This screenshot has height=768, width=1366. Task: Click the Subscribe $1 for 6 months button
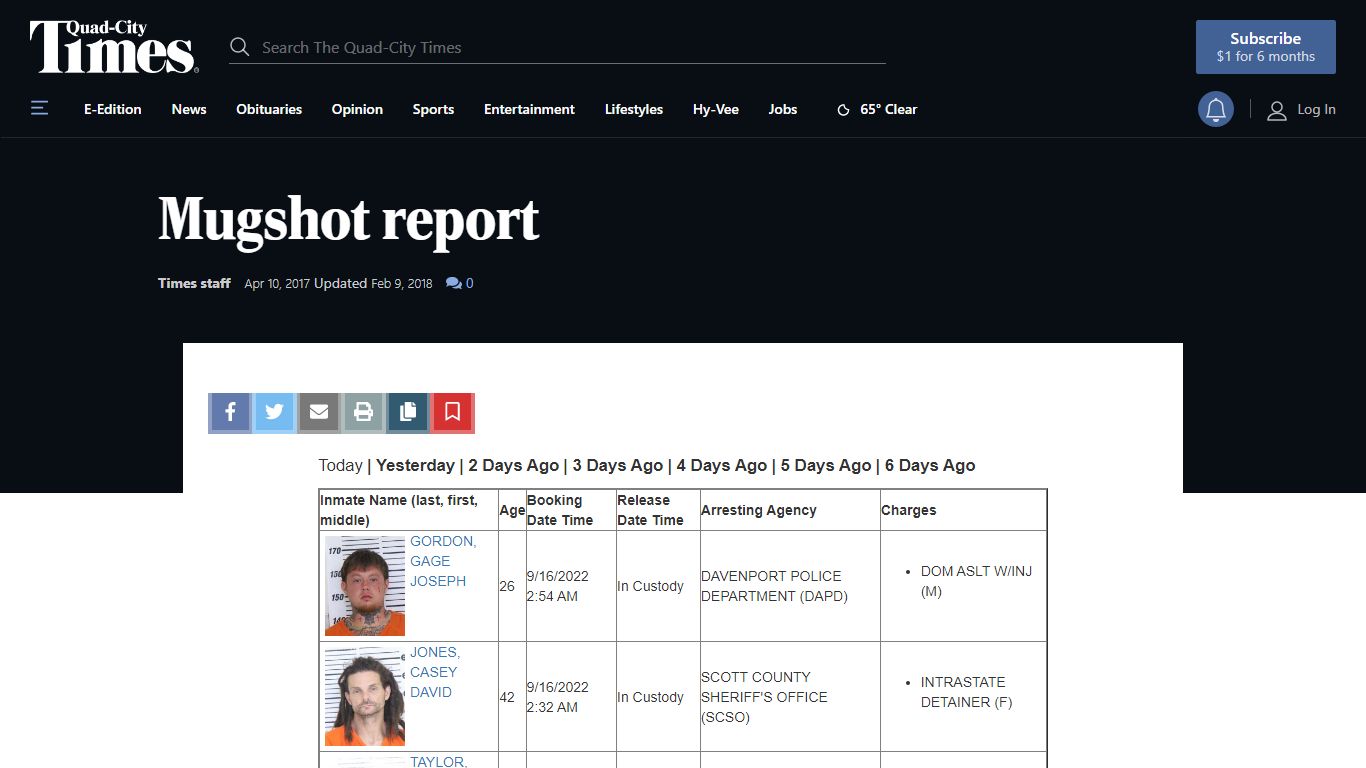[x=1266, y=47]
